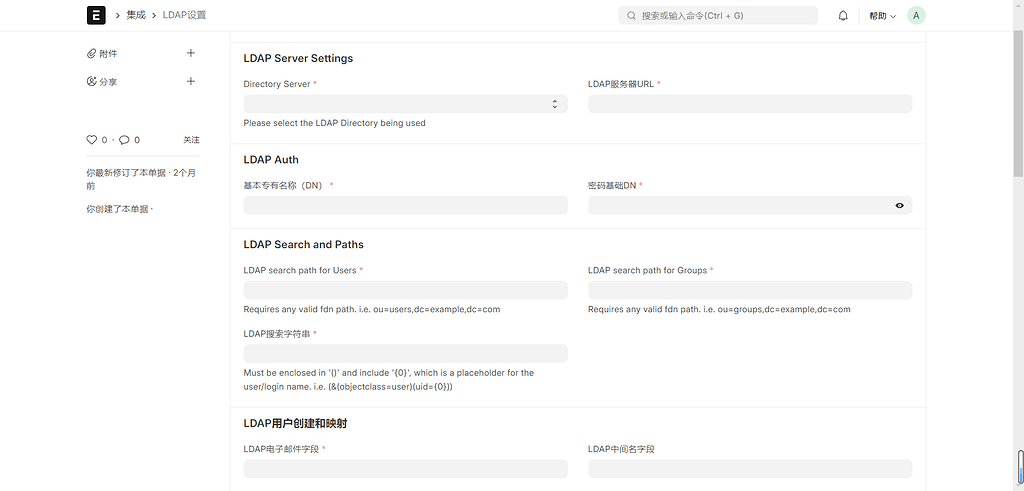Add an attachment with plus icon
This screenshot has width=1024, height=491.
[x=191, y=53]
